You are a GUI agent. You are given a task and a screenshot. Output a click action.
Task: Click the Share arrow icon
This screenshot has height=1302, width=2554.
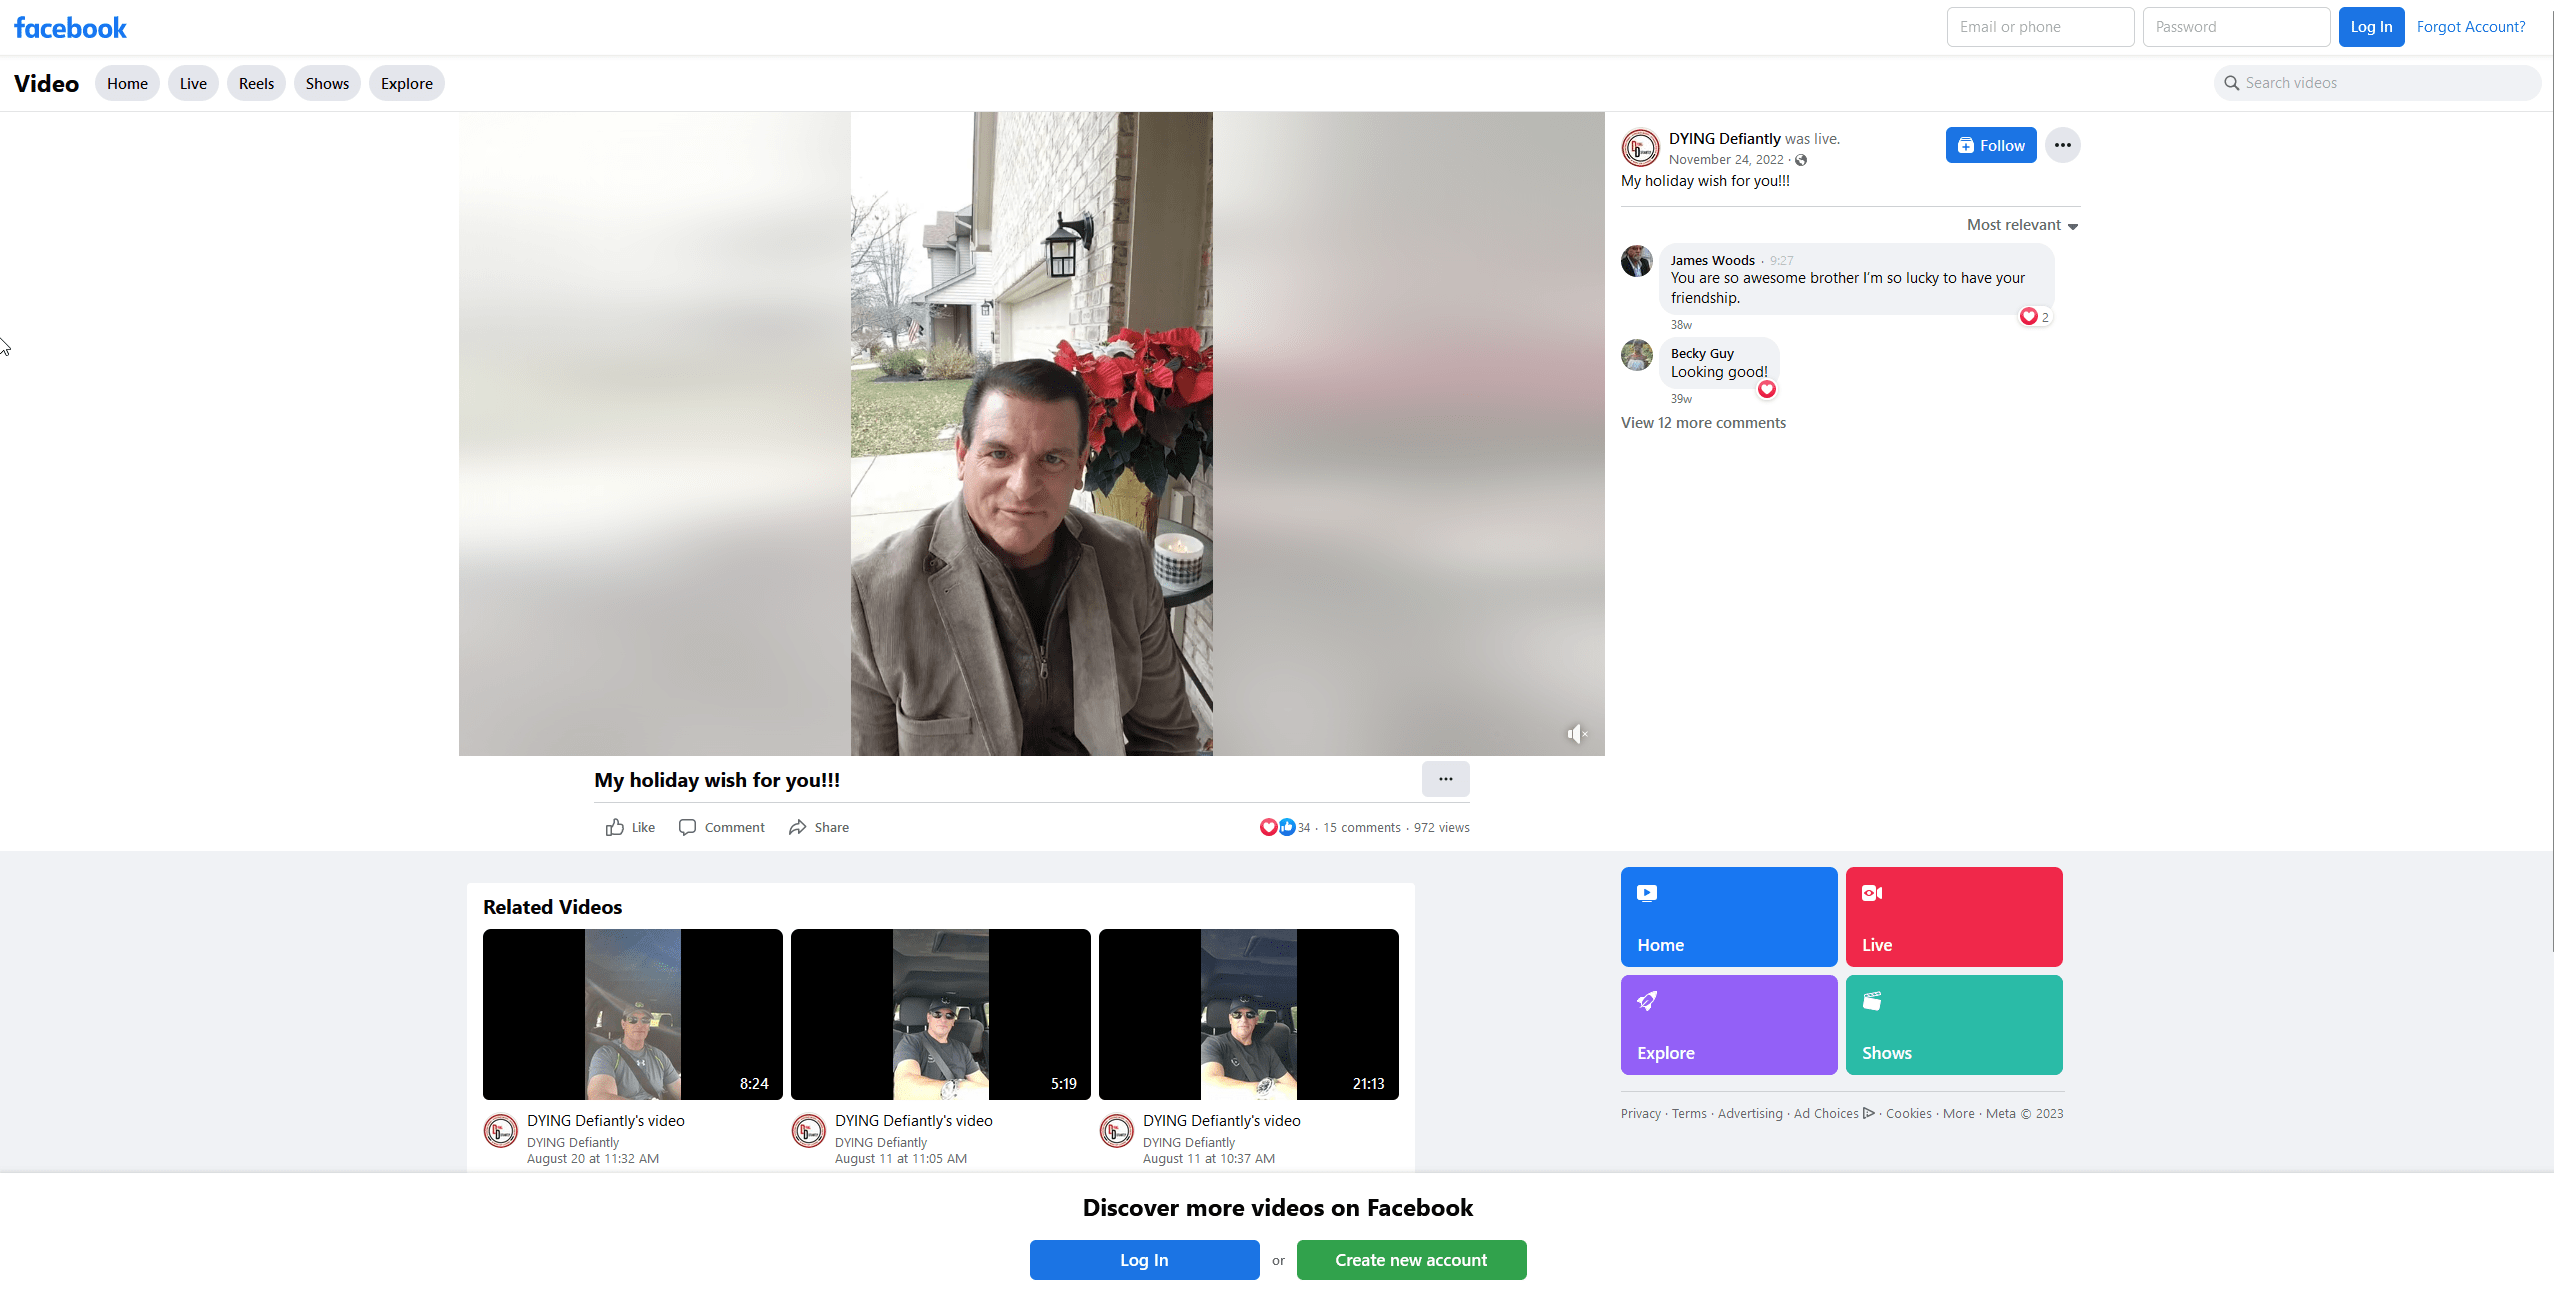(x=797, y=827)
